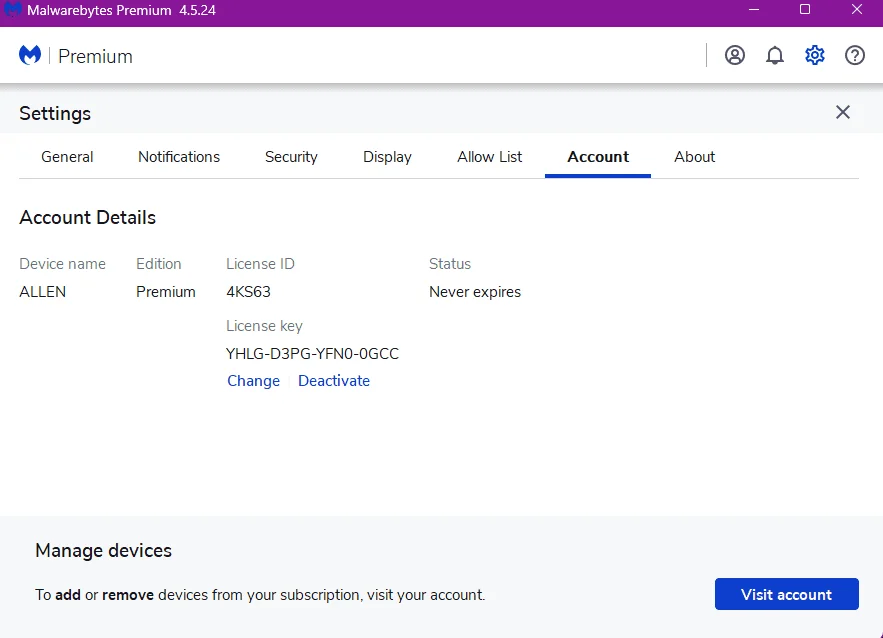Viewport: 883px width, 638px height.
Task: Open the Allow List tab
Action: [x=489, y=157]
